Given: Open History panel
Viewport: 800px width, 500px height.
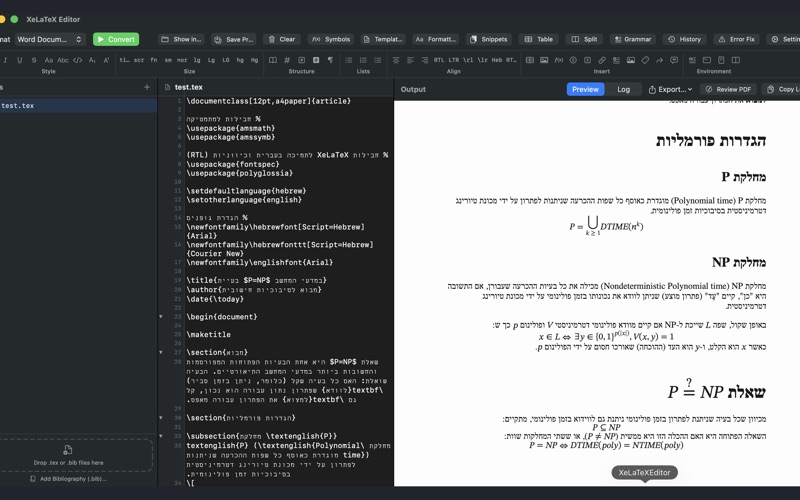Looking at the screenshot, I should pos(684,39).
